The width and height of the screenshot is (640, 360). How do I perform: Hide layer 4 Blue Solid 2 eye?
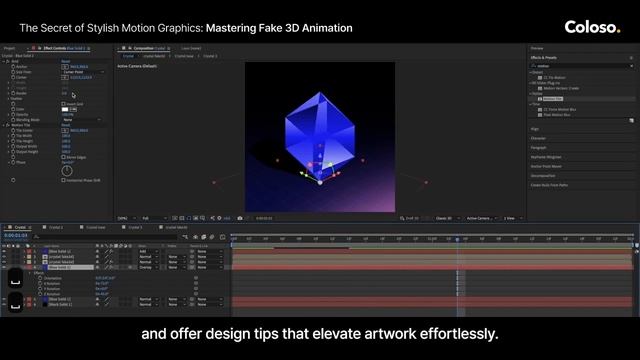(x=4, y=267)
